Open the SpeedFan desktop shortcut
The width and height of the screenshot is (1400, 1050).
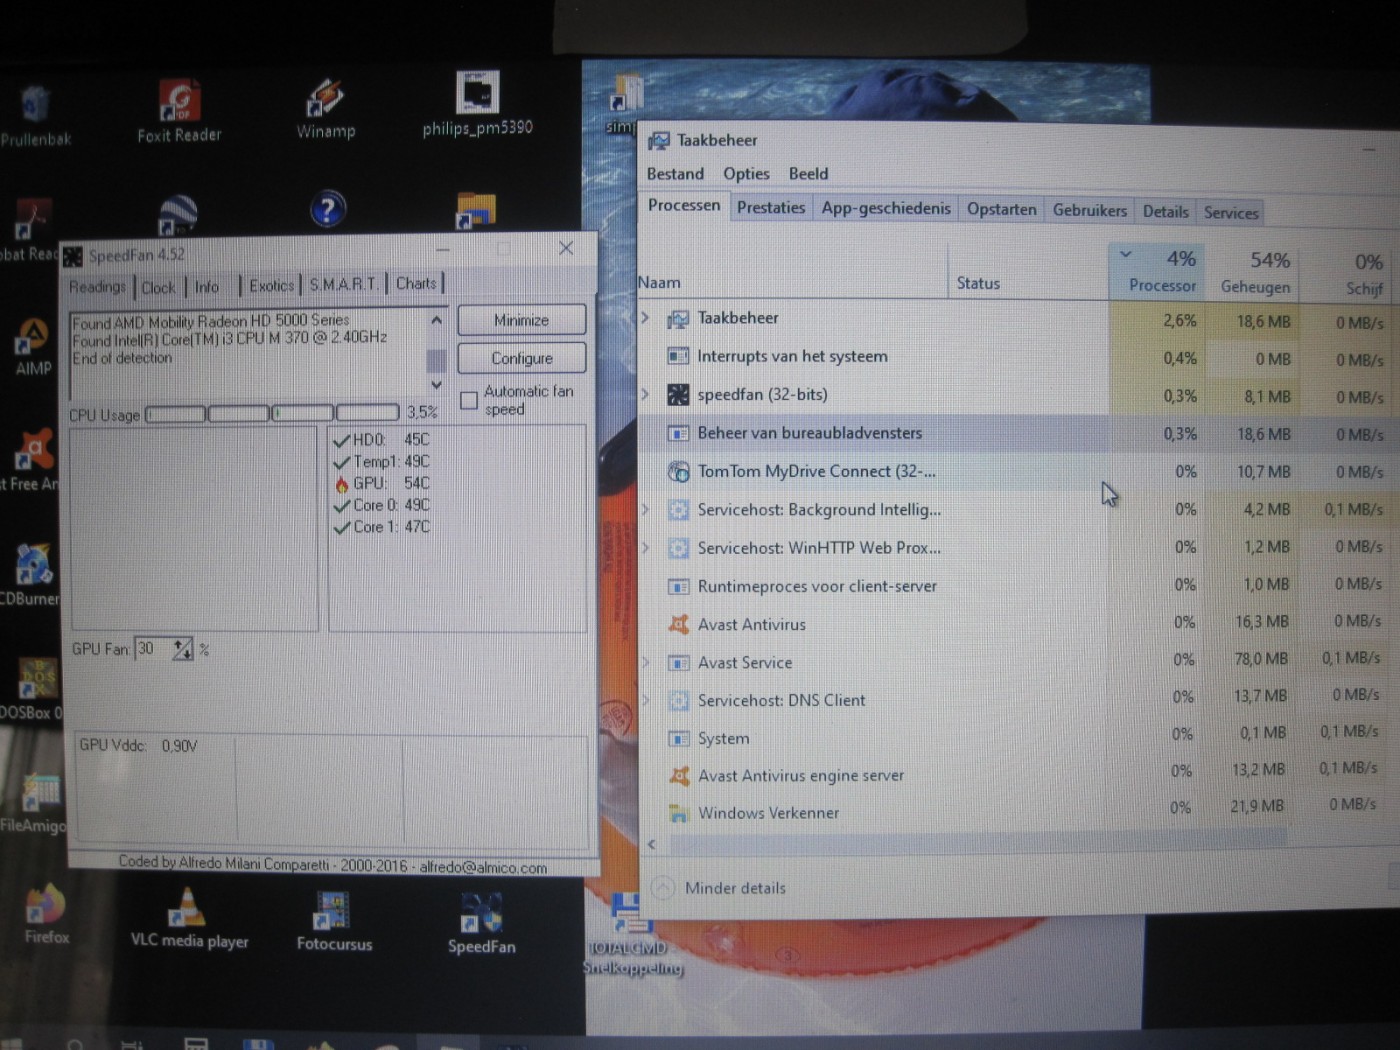pos(481,922)
